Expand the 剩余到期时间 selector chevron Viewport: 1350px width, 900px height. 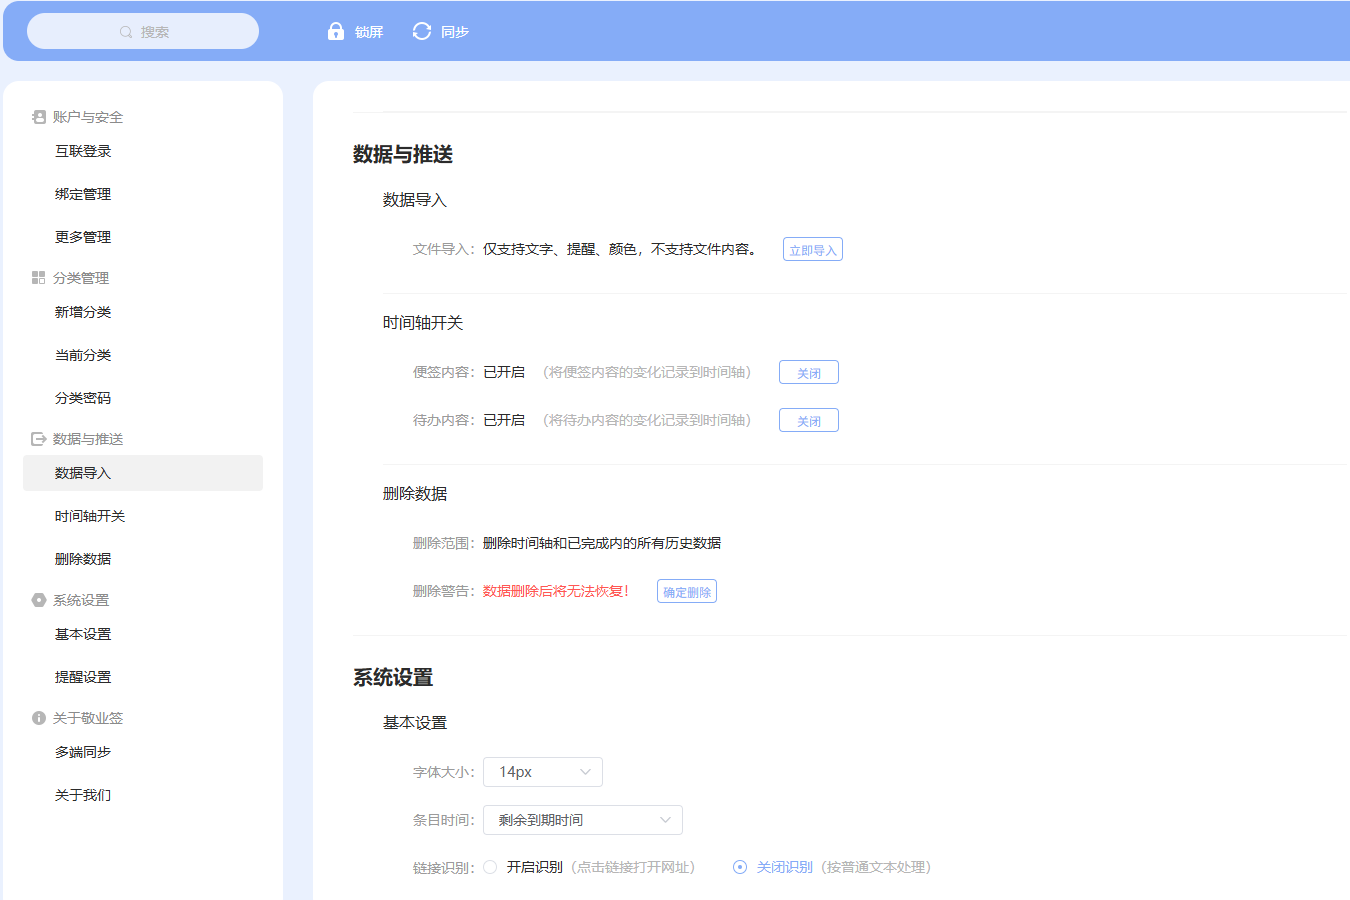pos(664,819)
